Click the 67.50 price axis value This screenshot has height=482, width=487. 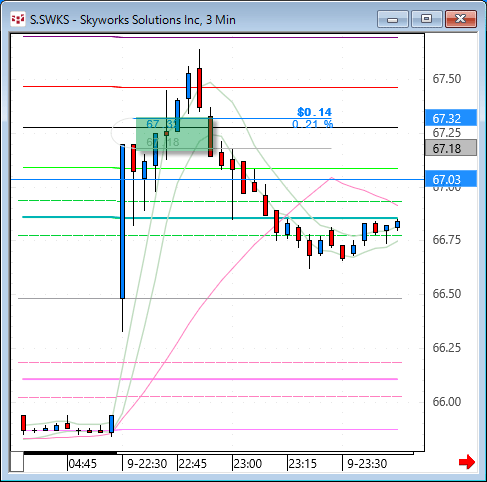point(447,79)
